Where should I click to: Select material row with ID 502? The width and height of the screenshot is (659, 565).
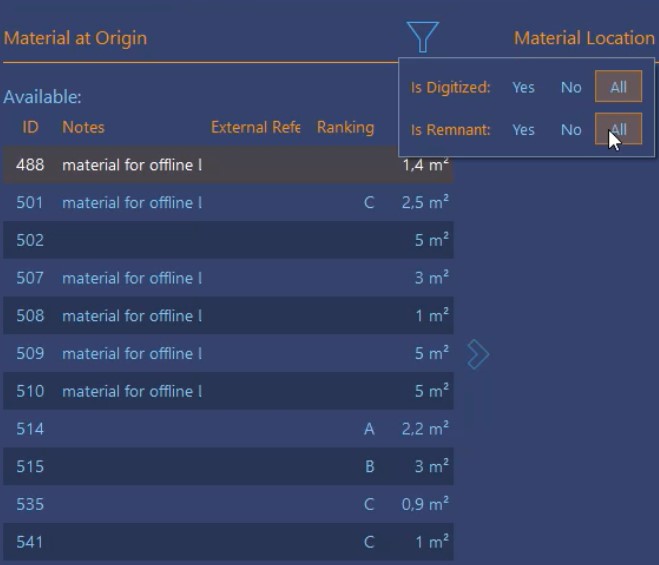click(x=228, y=240)
